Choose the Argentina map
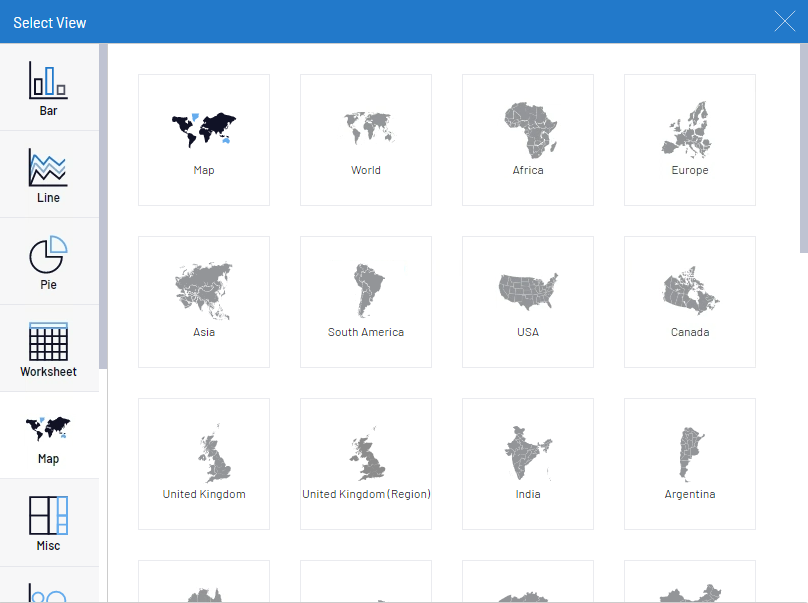Screen dimensions: 808x603 point(689,463)
